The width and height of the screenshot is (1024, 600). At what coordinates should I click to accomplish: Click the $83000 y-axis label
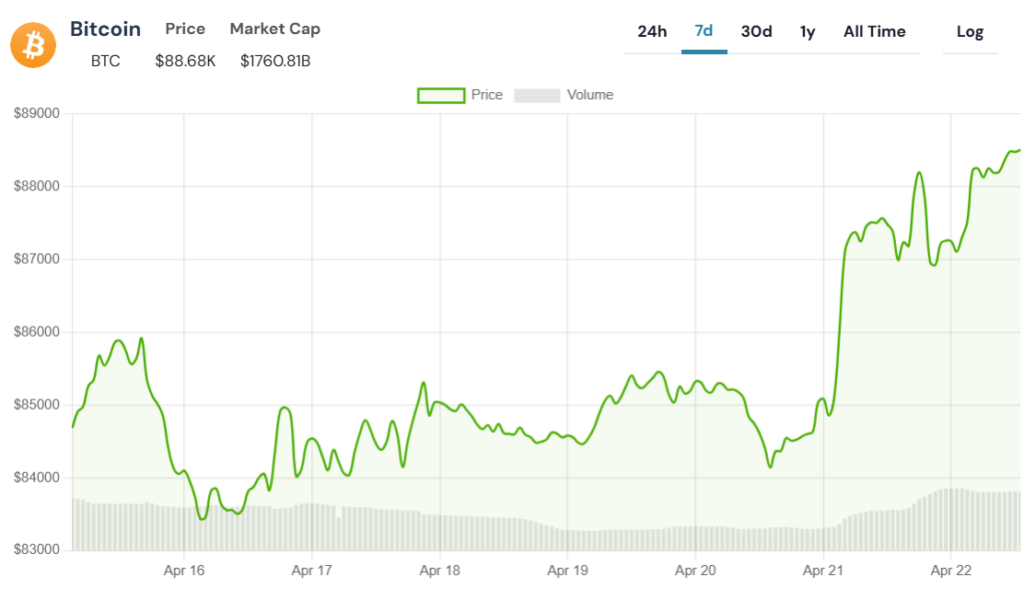(37, 550)
